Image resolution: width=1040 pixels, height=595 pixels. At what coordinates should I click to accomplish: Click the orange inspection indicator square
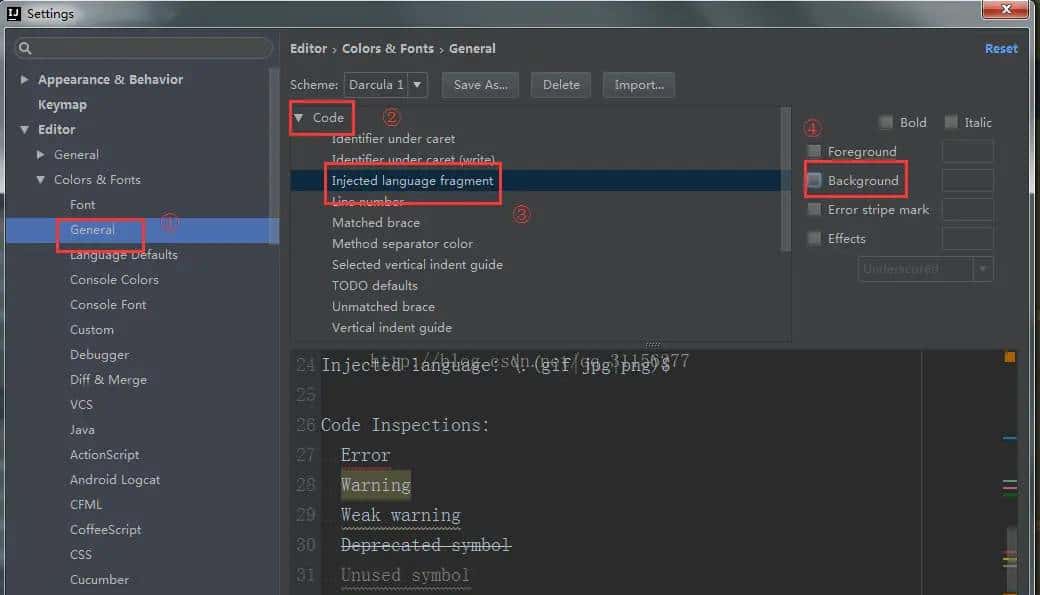tap(1009, 357)
